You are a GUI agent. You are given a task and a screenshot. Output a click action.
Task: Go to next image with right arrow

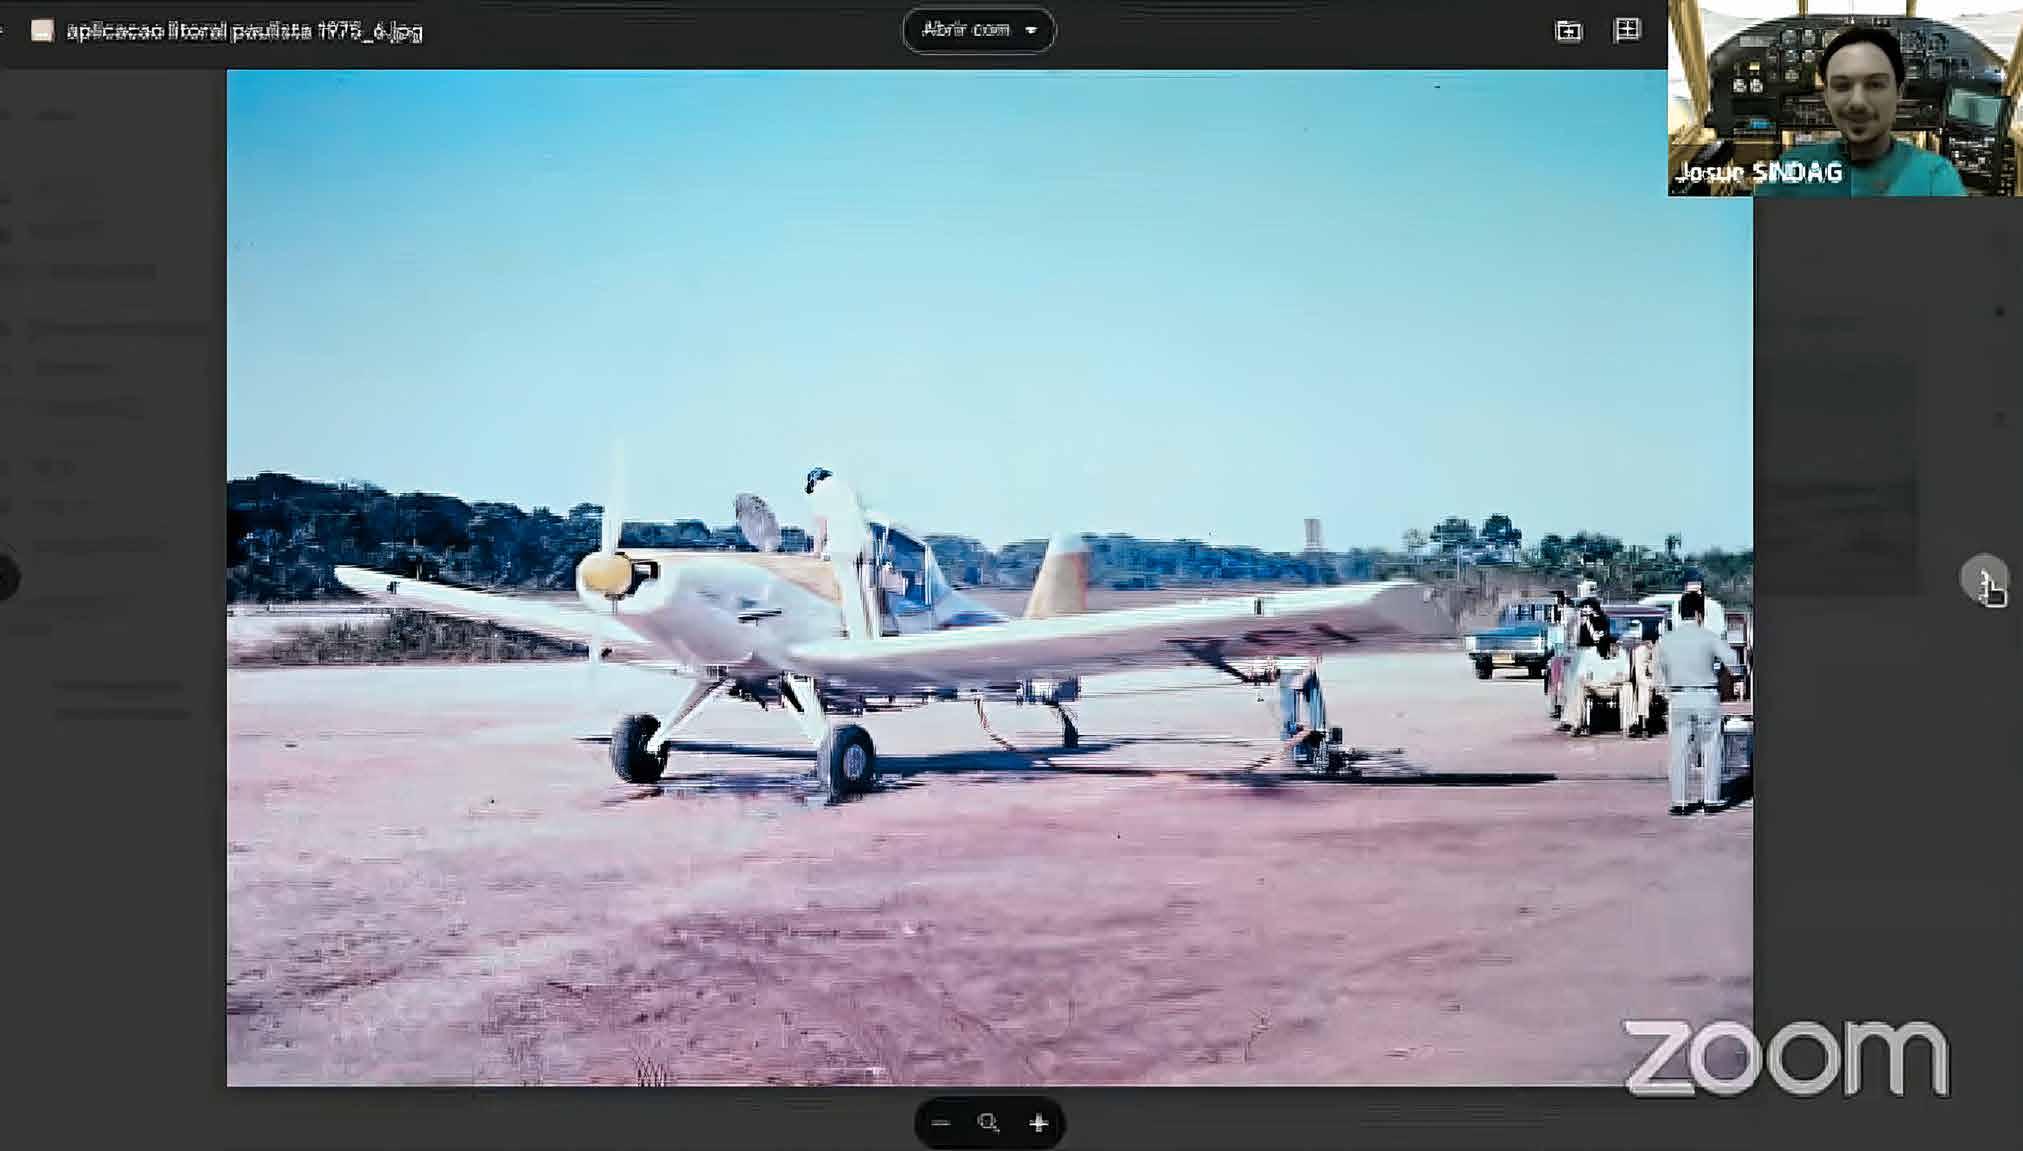pos(1984,579)
